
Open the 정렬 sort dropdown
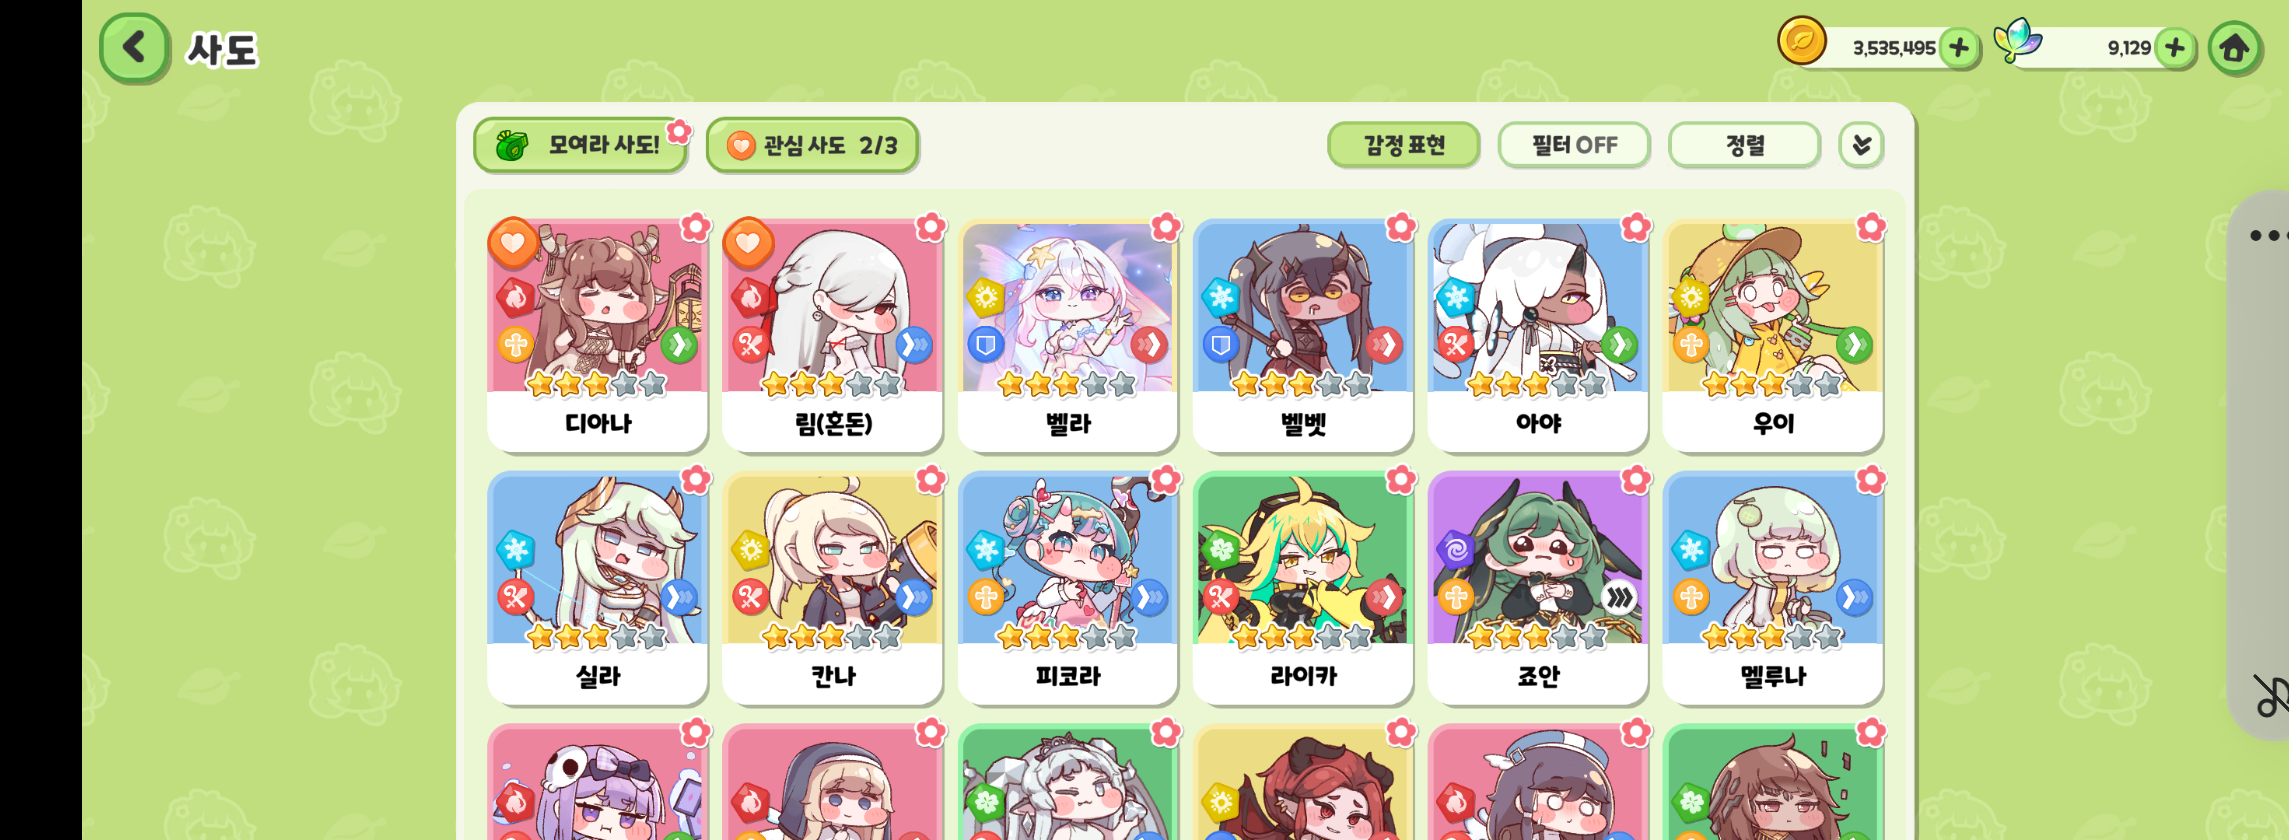(x=1744, y=145)
